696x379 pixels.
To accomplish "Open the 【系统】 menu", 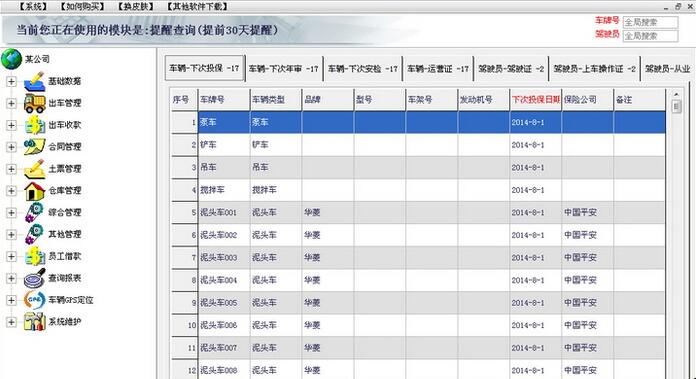I will pos(34,6).
